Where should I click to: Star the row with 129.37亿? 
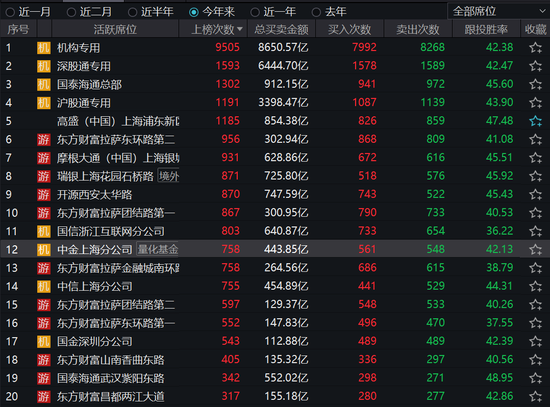click(535, 305)
